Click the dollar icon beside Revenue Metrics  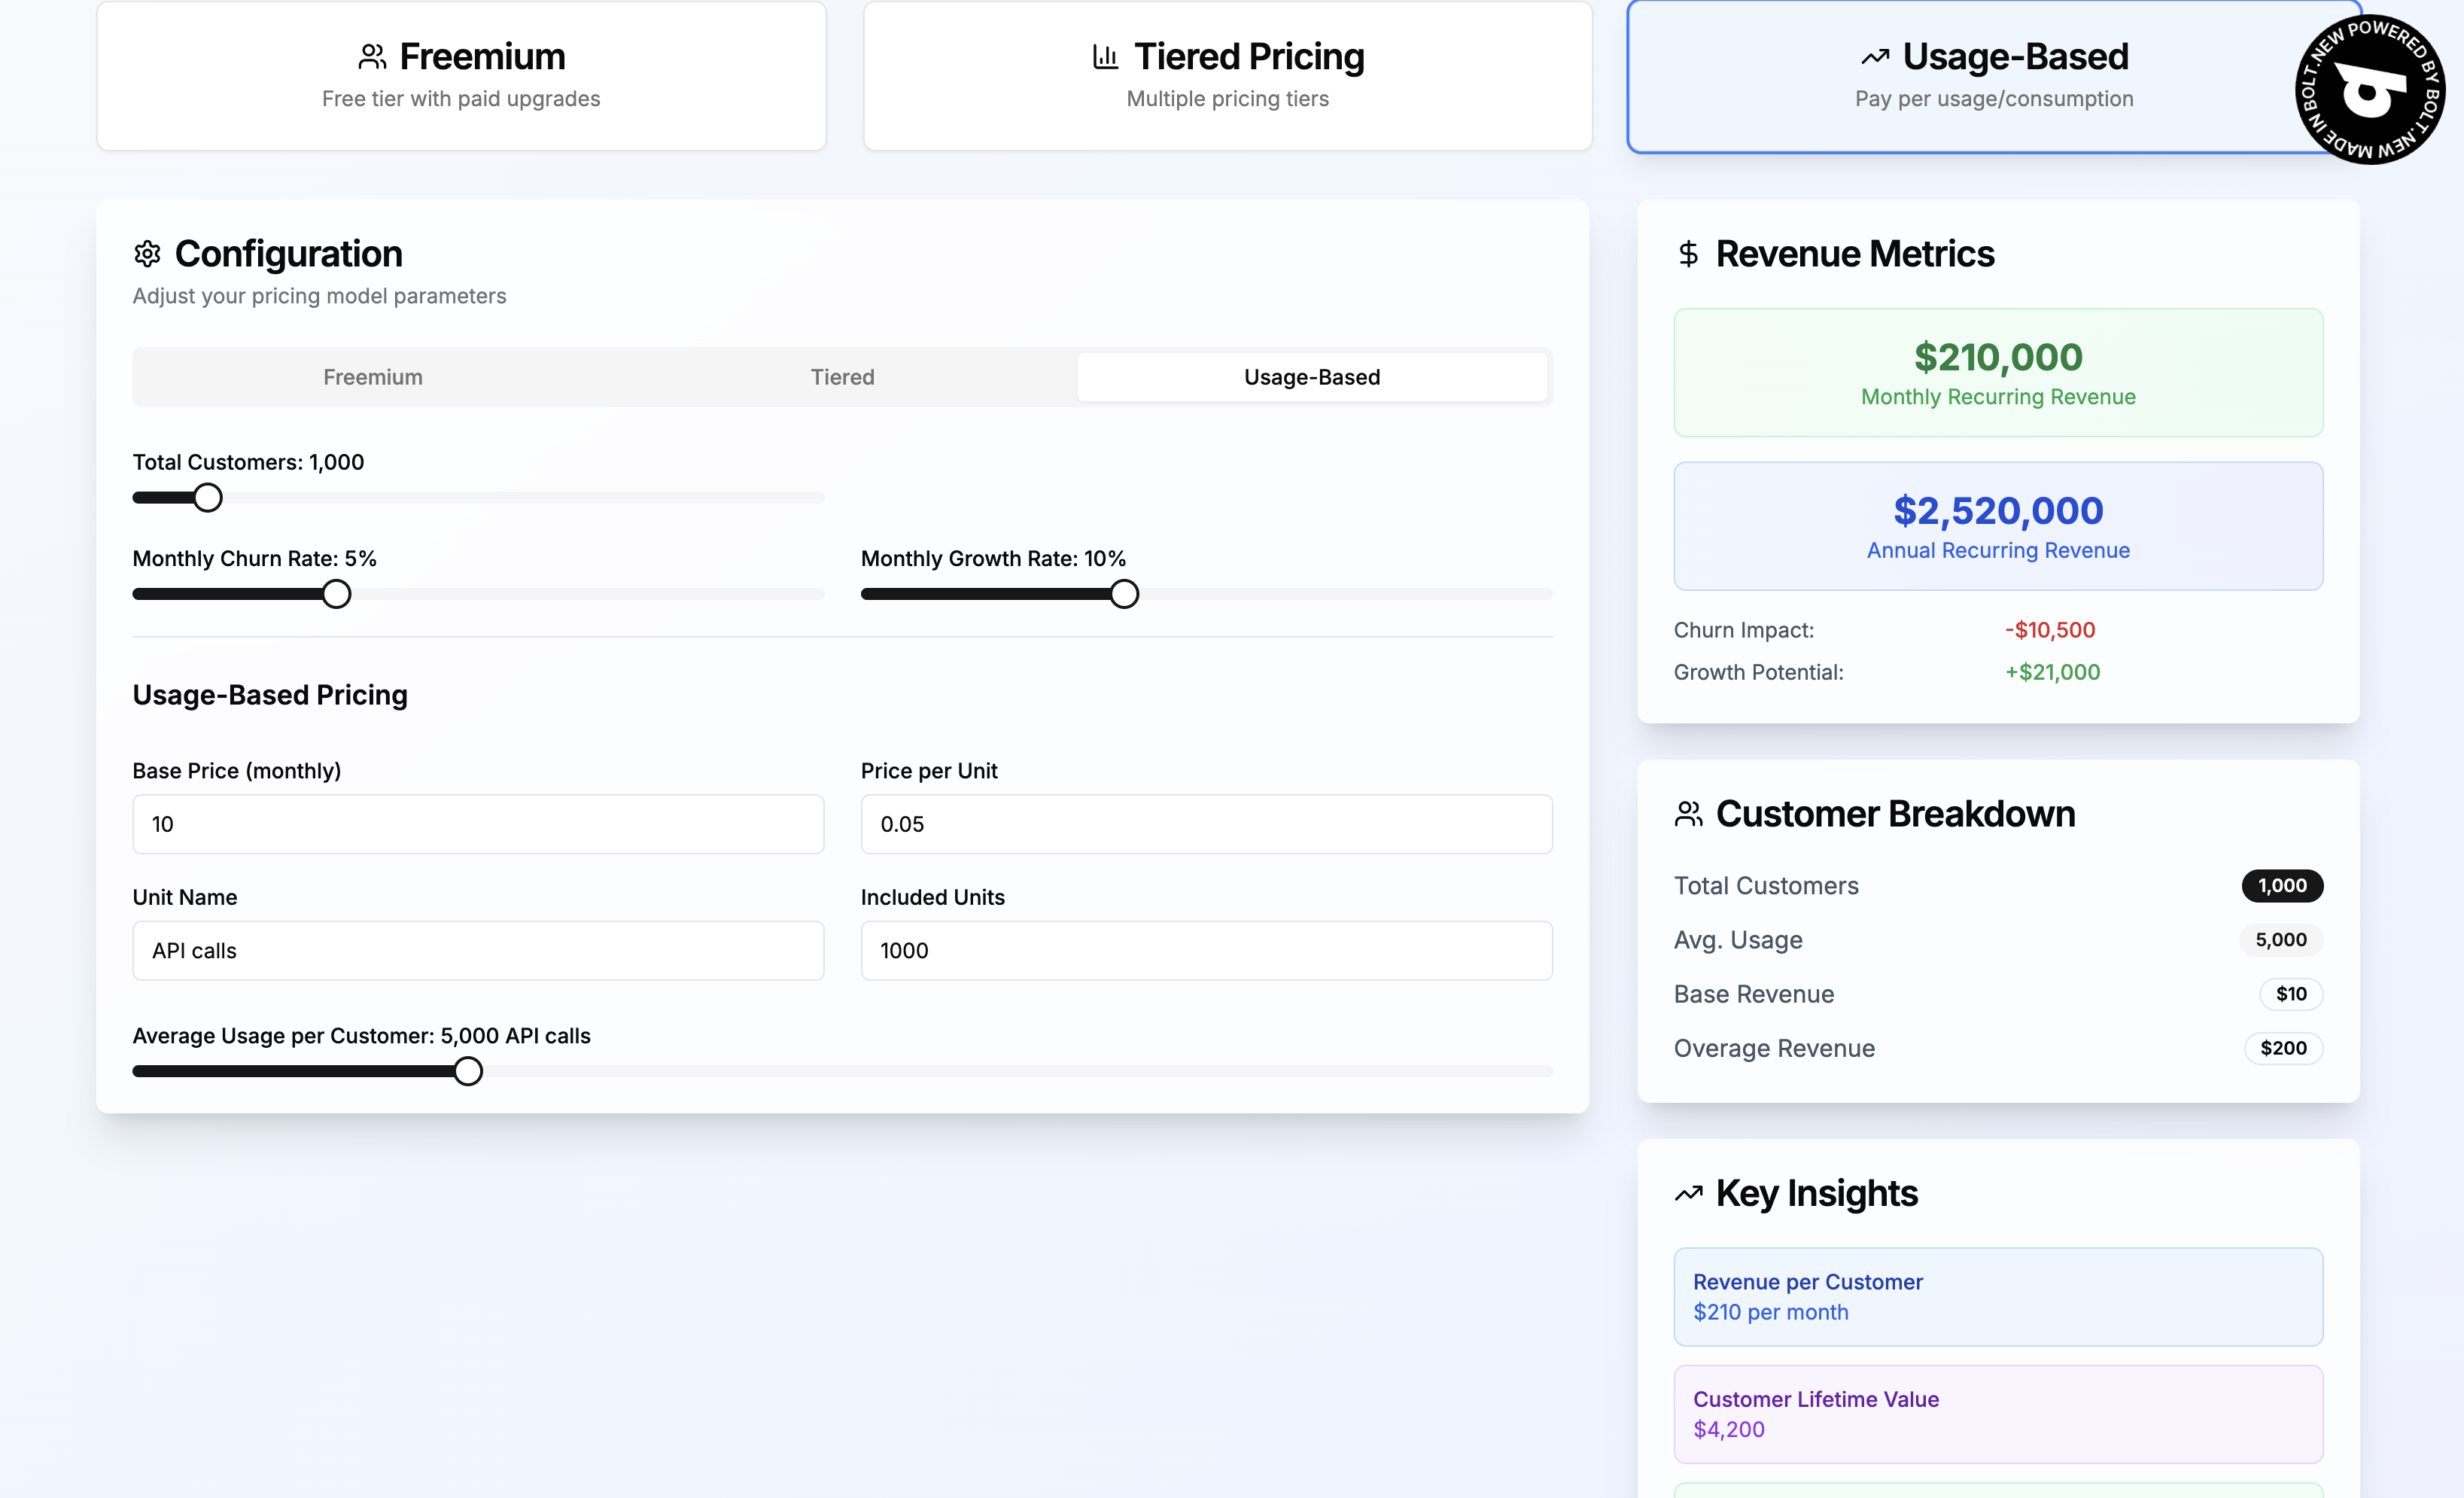[x=1689, y=254]
